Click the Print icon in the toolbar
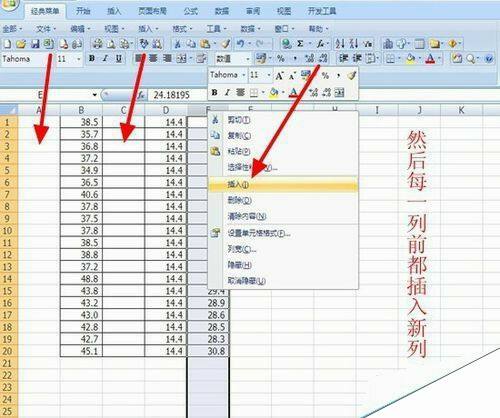The height and width of the screenshot is (418, 500). tap(98, 44)
